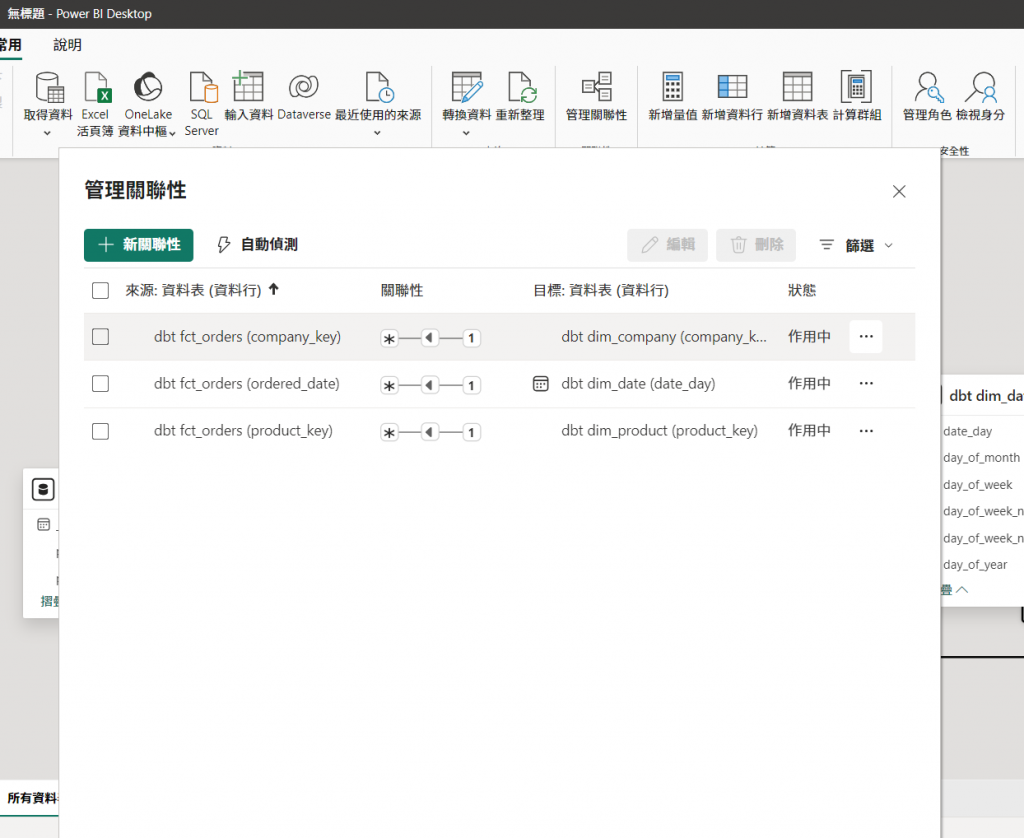The image size is (1024, 838).
Task: Select dbt fct_orders (company_key) source text
Action: point(248,336)
